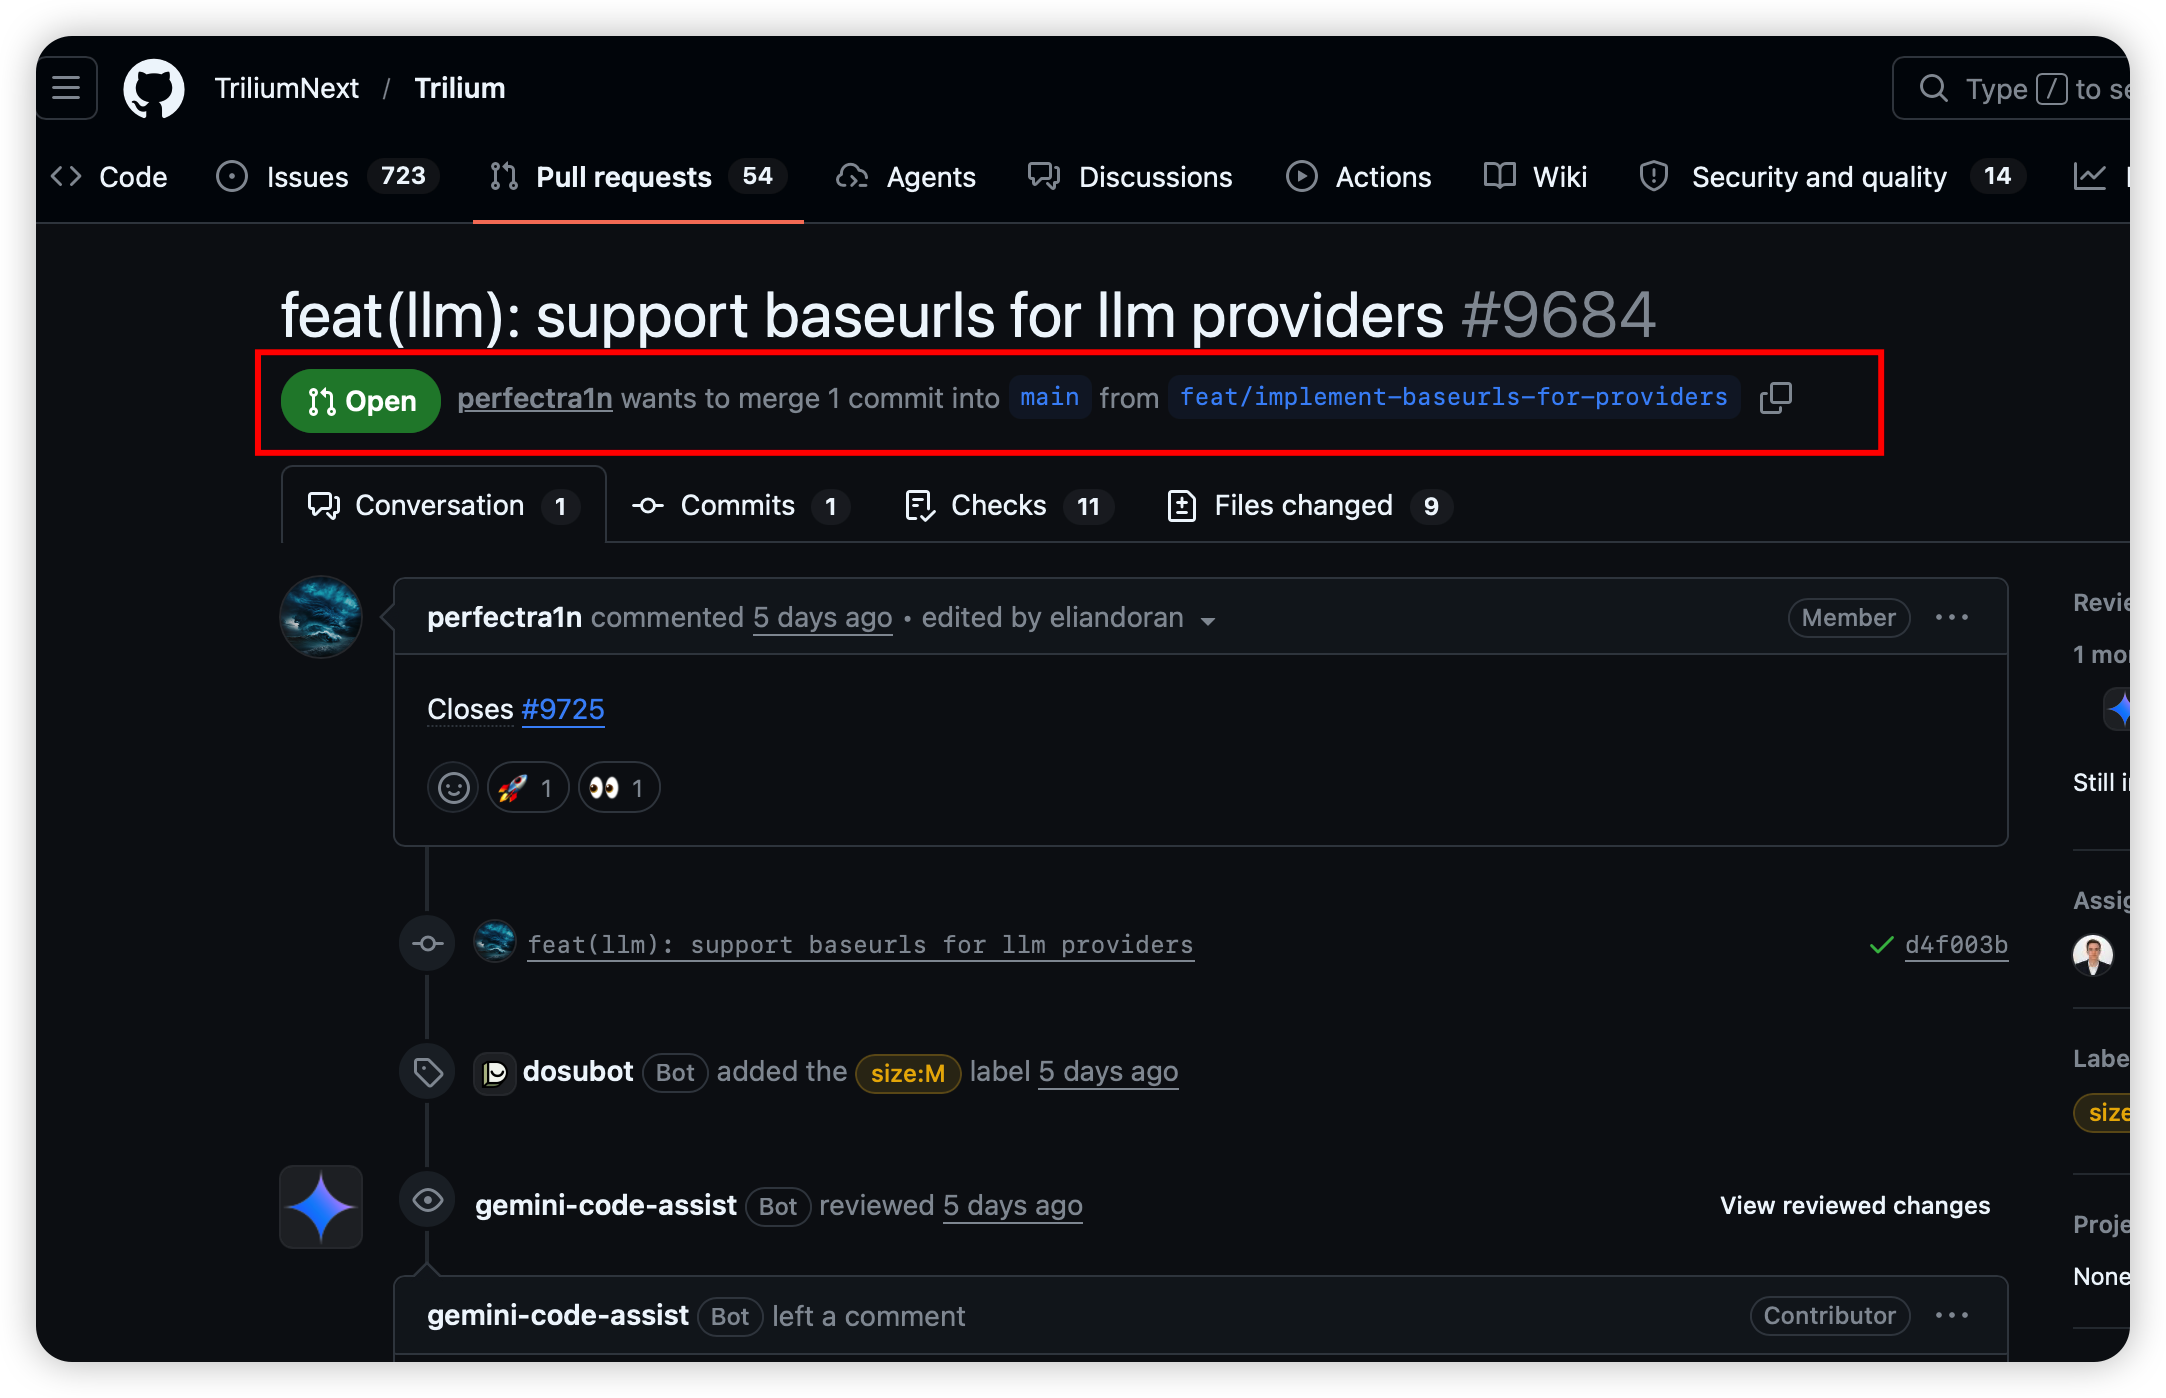Open the Trilium repository link
The image size is (2166, 1398).
pos(460,88)
